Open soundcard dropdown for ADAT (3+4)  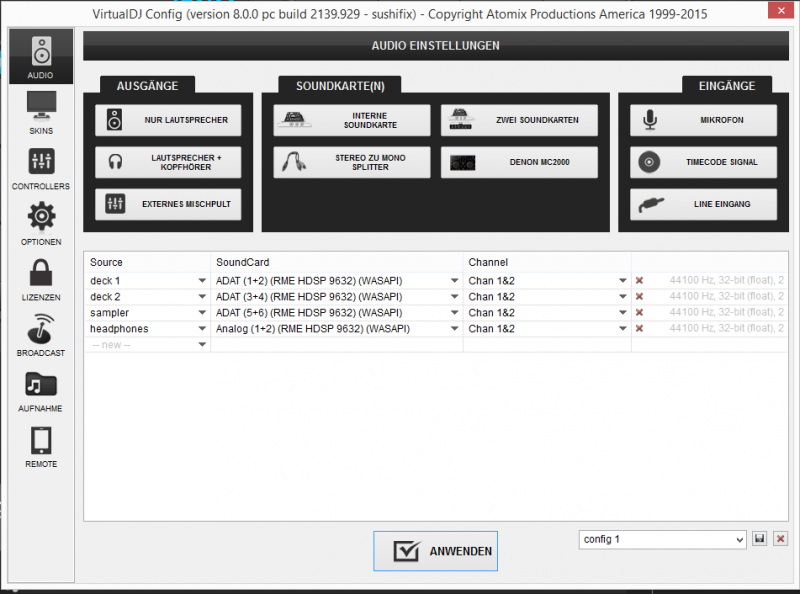[454, 296]
